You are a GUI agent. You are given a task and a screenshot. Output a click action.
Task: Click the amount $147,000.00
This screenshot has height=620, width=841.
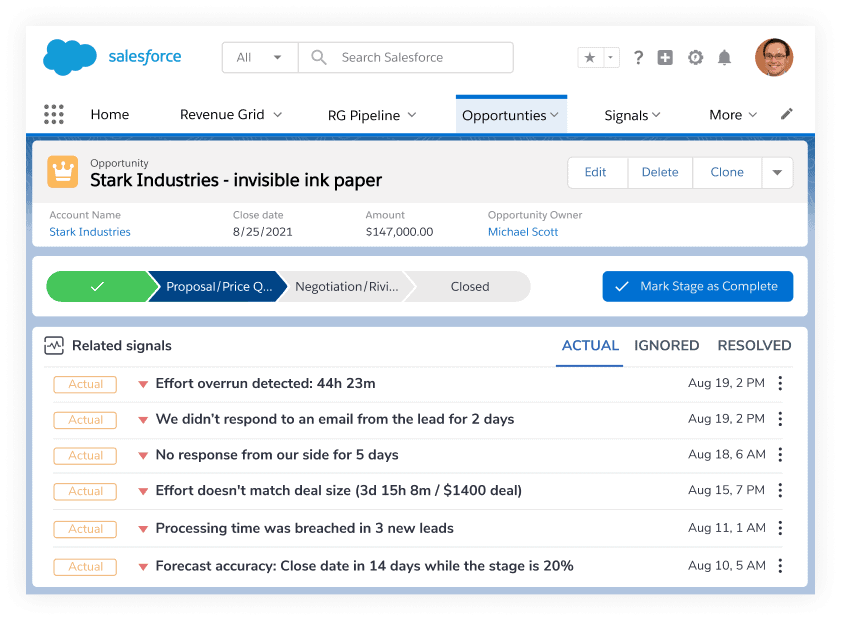pyautogui.click(x=400, y=232)
